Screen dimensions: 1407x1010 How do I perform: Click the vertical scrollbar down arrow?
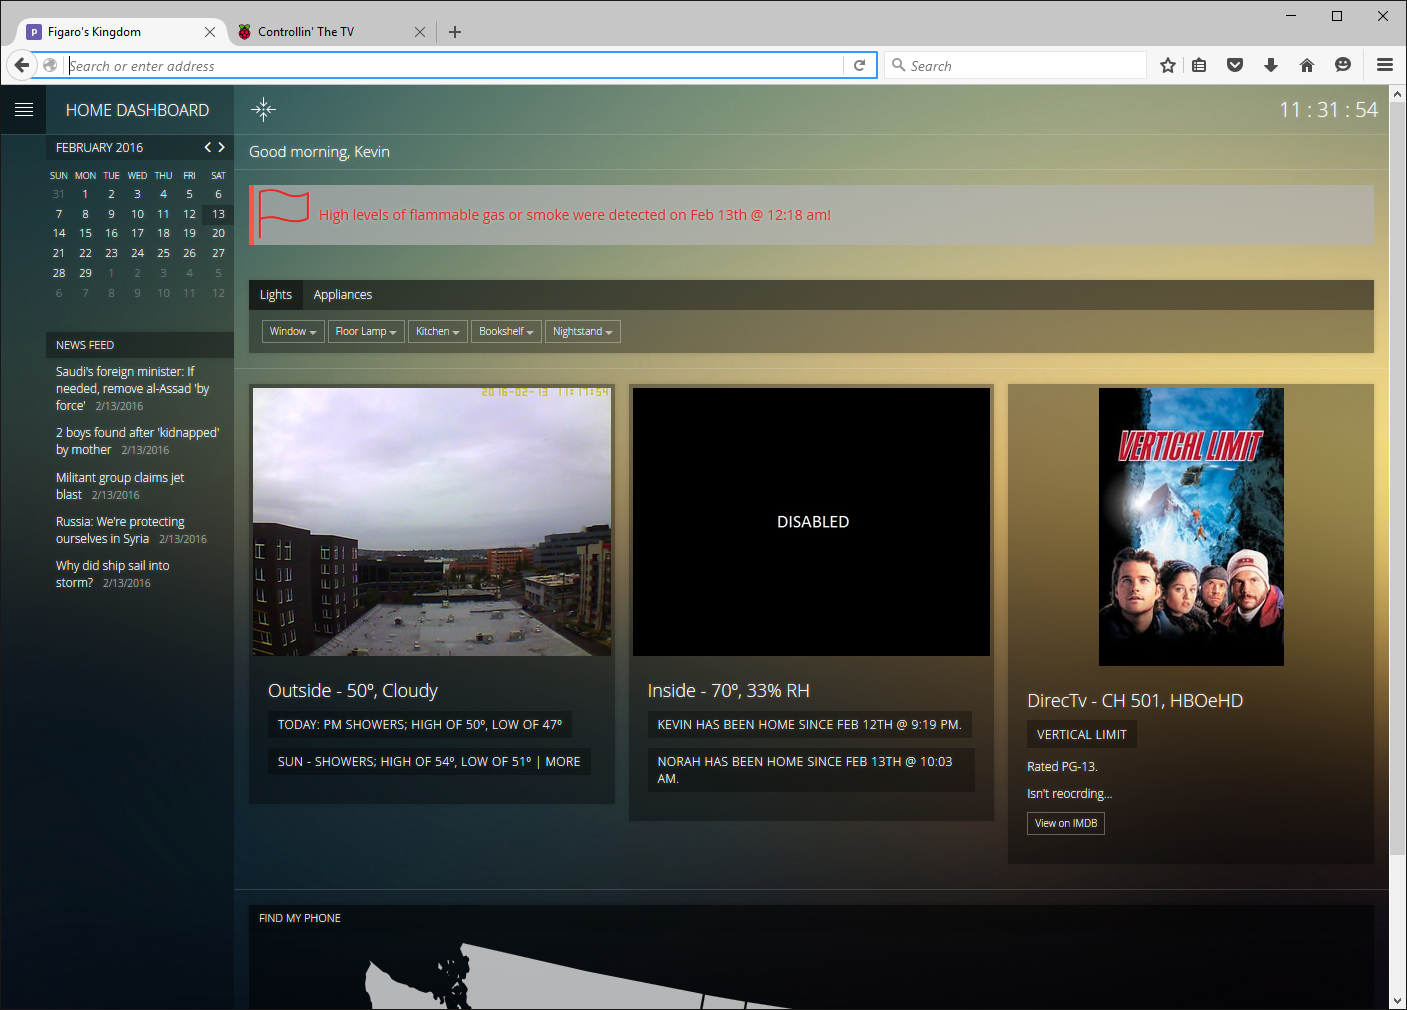click(1398, 1000)
